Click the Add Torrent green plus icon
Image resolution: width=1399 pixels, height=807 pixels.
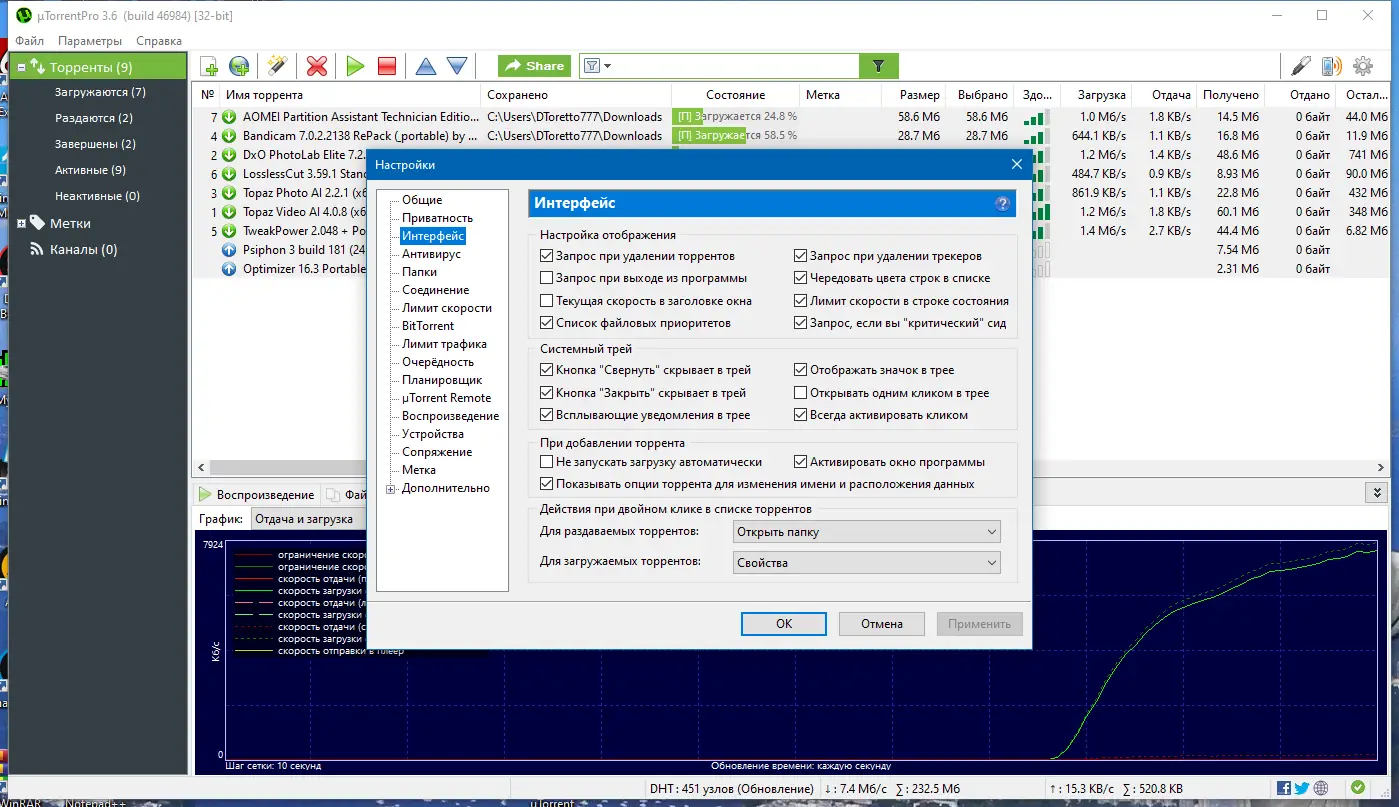pos(208,65)
